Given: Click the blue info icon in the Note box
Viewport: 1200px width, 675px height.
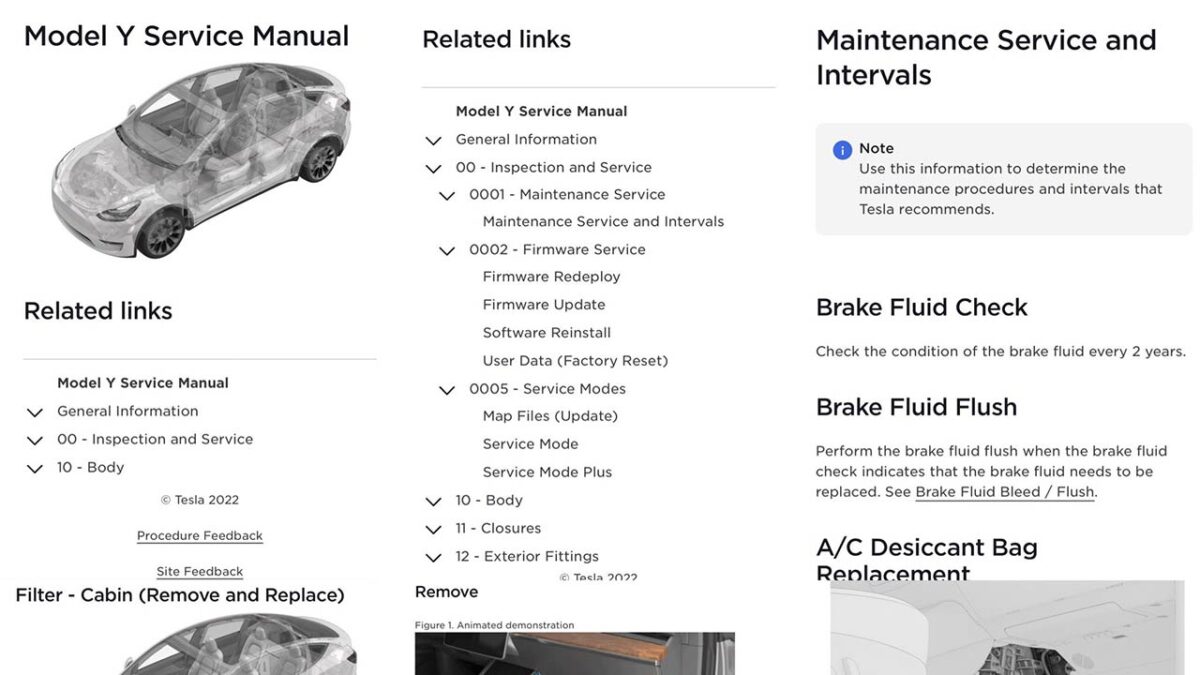Looking at the screenshot, I should point(843,149).
